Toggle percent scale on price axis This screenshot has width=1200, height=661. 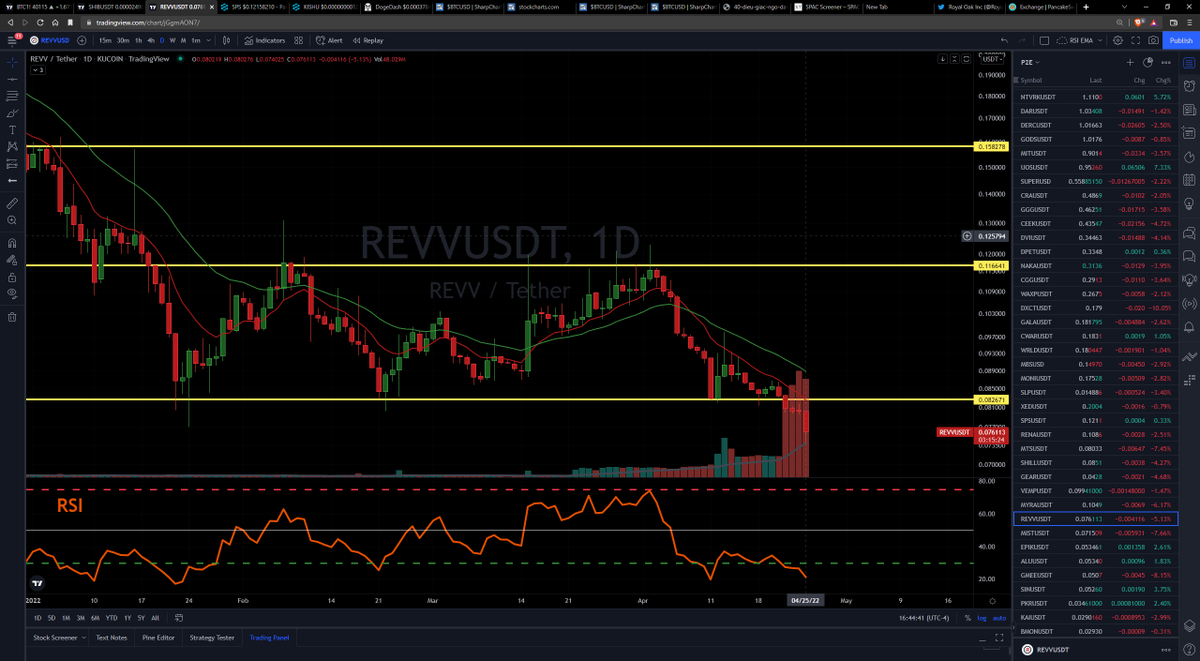click(967, 618)
